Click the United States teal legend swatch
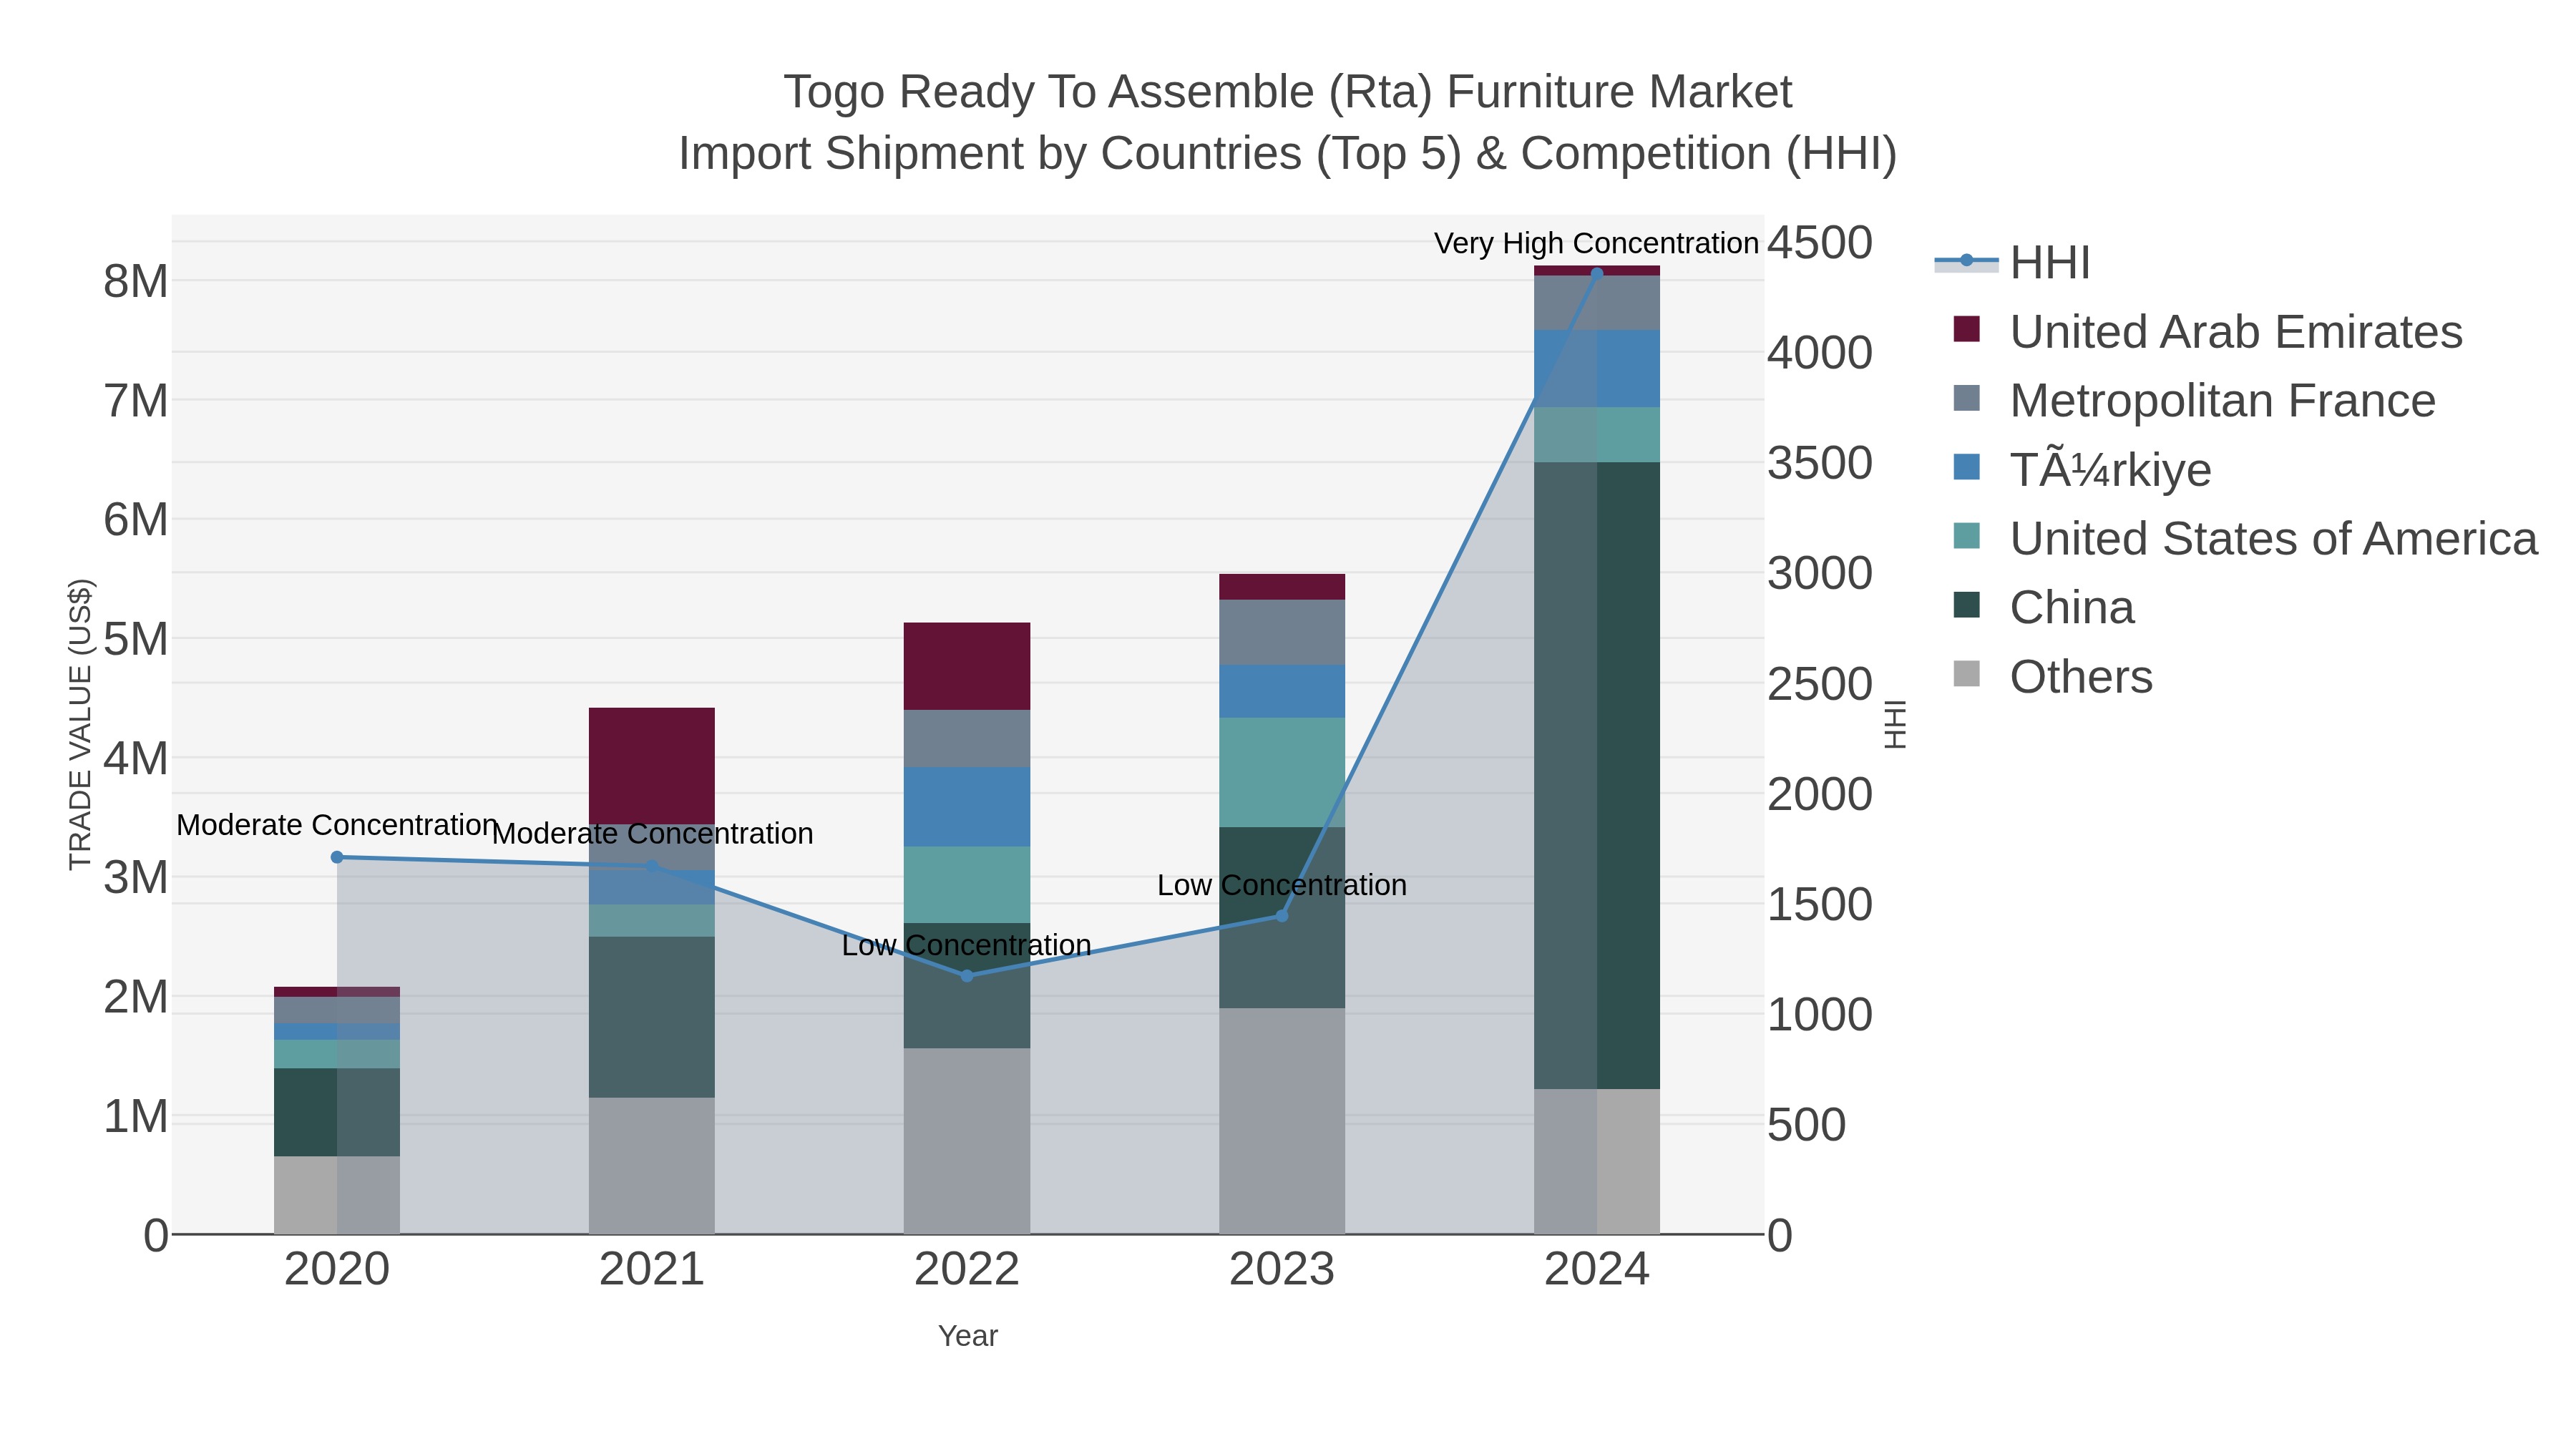Image resolution: width=2576 pixels, height=1449 pixels. tap(1966, 536)
